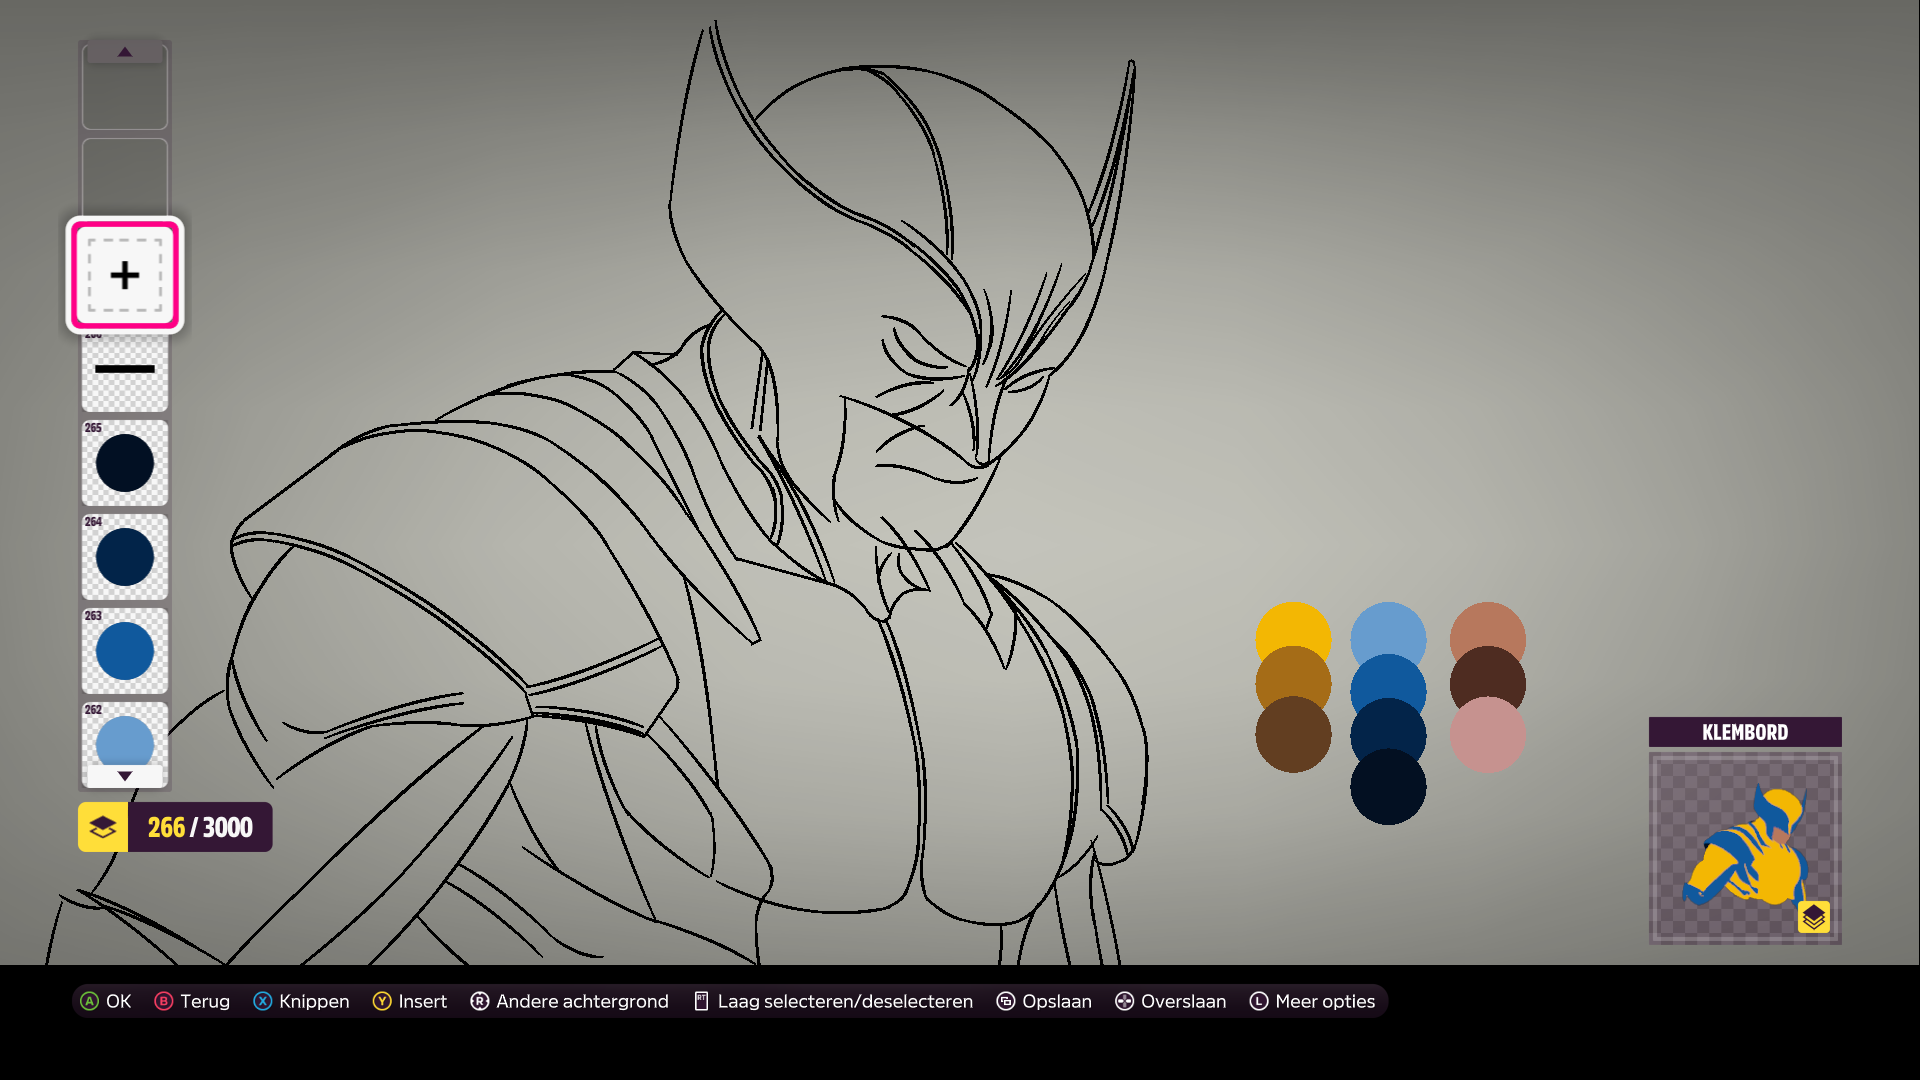Select the black line layer tile
This screenshot has height=1080, width=1920.
(125, 372)
